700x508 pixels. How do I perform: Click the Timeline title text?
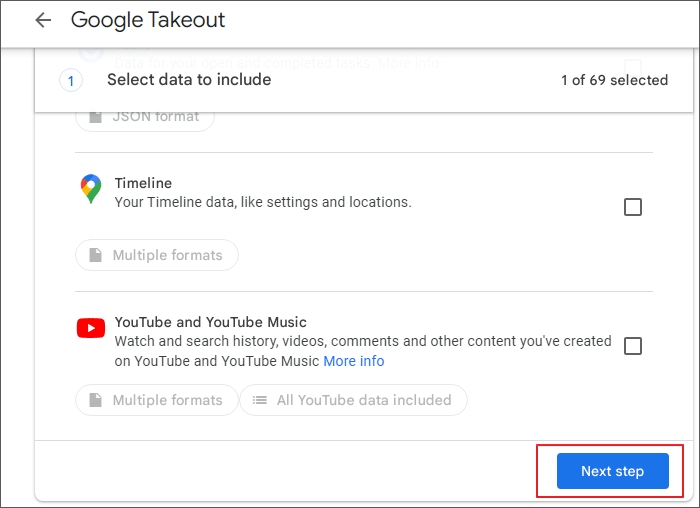[143, 183]
